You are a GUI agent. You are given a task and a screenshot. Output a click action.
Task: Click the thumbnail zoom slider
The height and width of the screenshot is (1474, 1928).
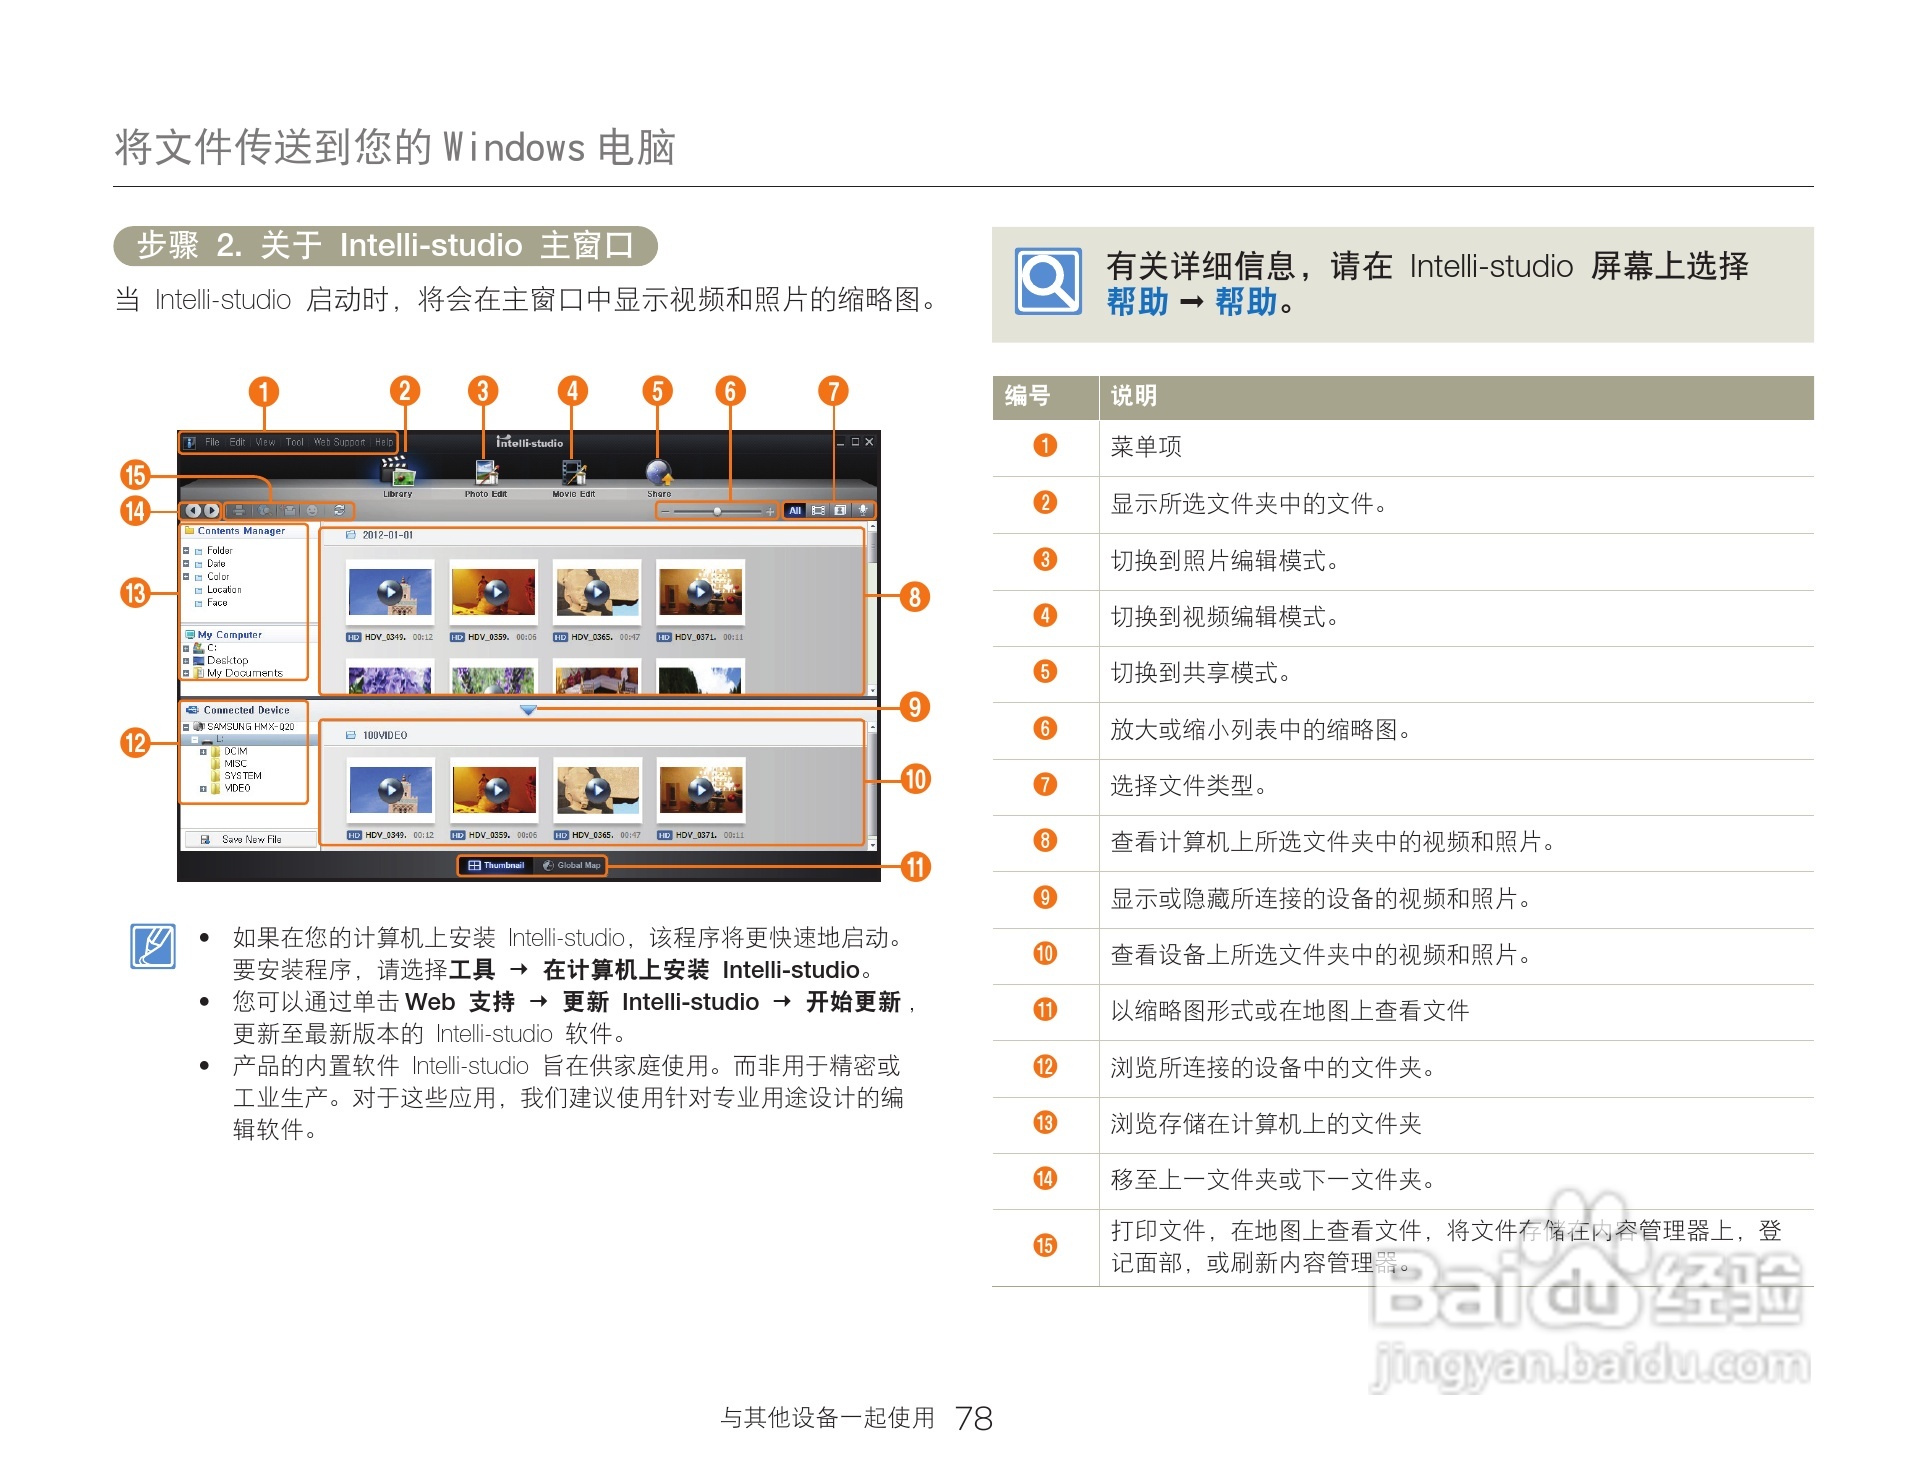coord(718,510)
